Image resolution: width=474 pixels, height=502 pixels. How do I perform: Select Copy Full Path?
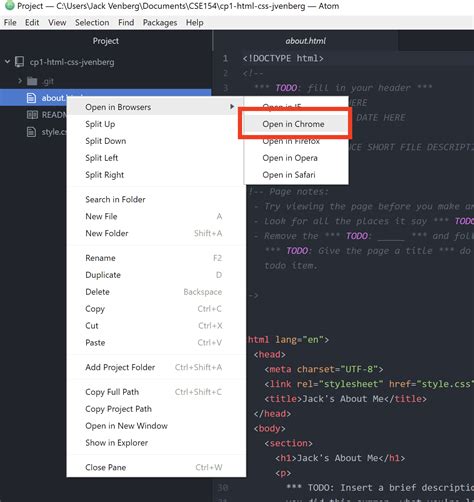[x=156, y=392]
